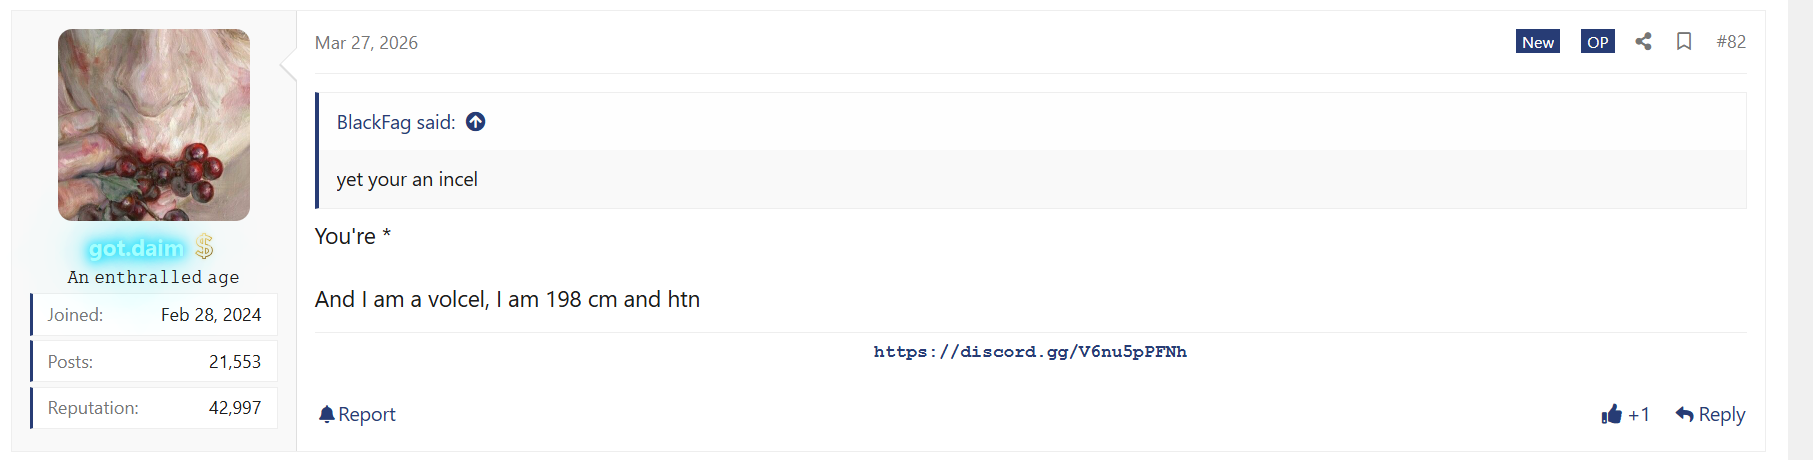Click the +1 like count
The image size is (1813, 460).
point(1638,414)
